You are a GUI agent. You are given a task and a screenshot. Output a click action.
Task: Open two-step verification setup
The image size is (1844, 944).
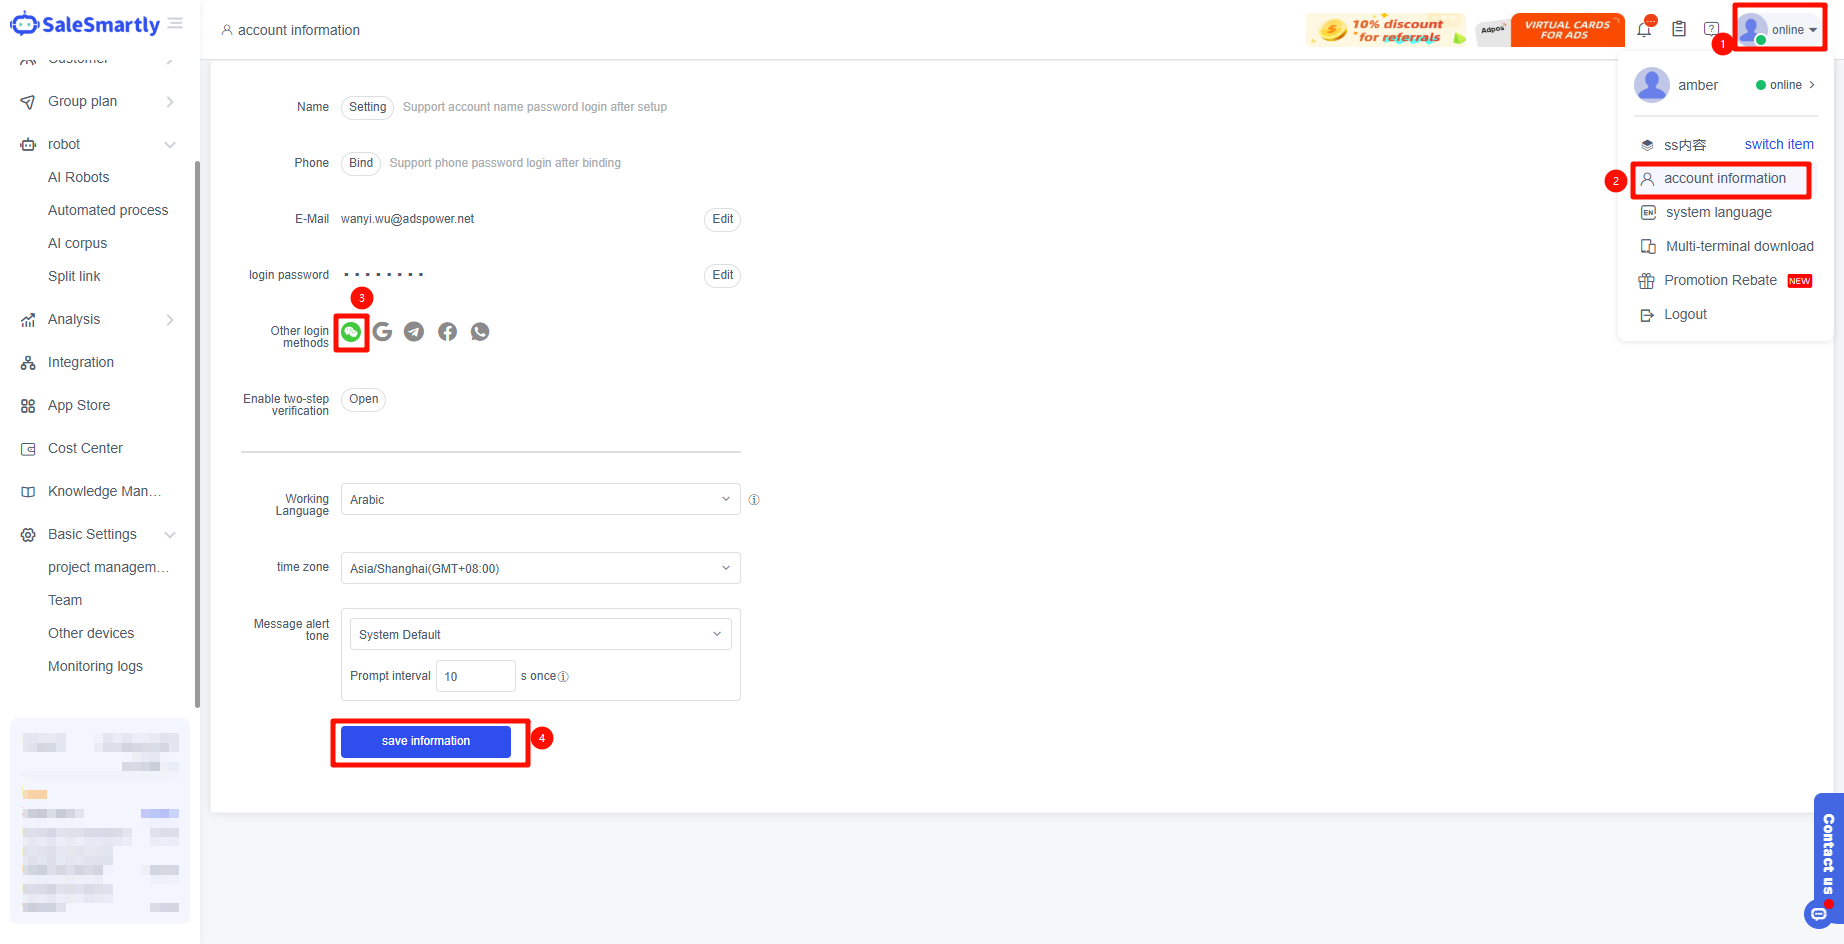[364, 400]
